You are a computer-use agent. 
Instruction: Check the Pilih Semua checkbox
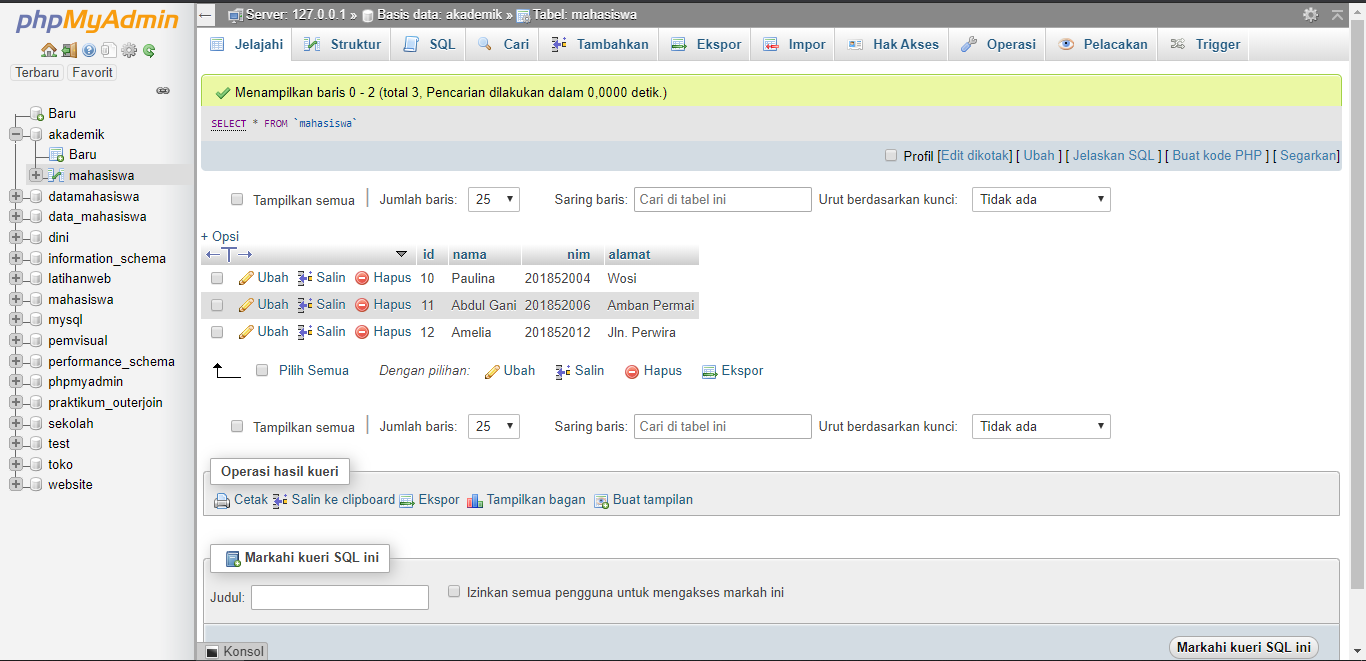(x=262, y=369)
